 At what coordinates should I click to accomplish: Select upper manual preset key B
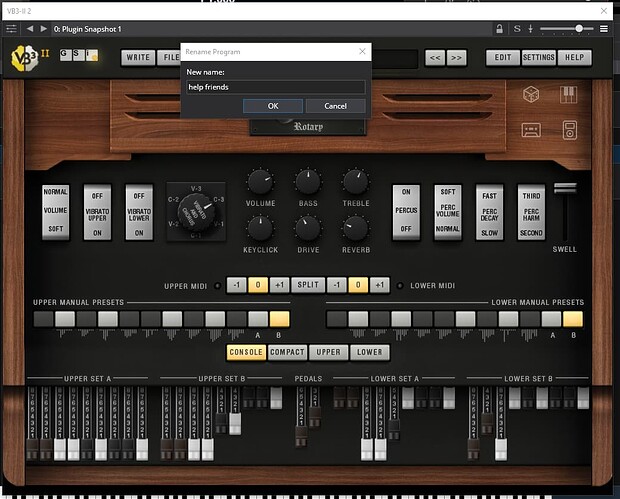point(279,319)
